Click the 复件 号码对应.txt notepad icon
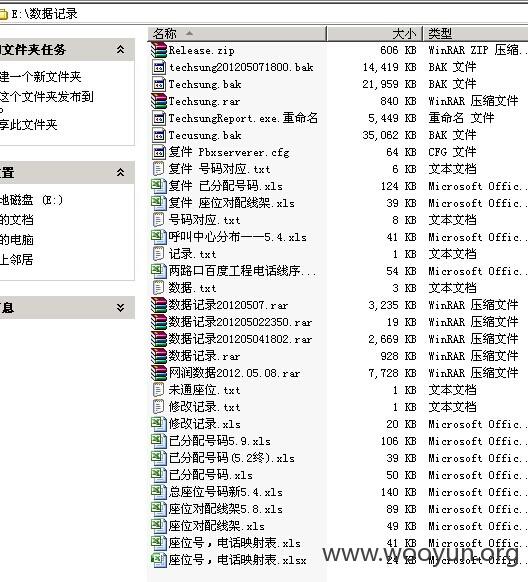 [x=158, y=169]
